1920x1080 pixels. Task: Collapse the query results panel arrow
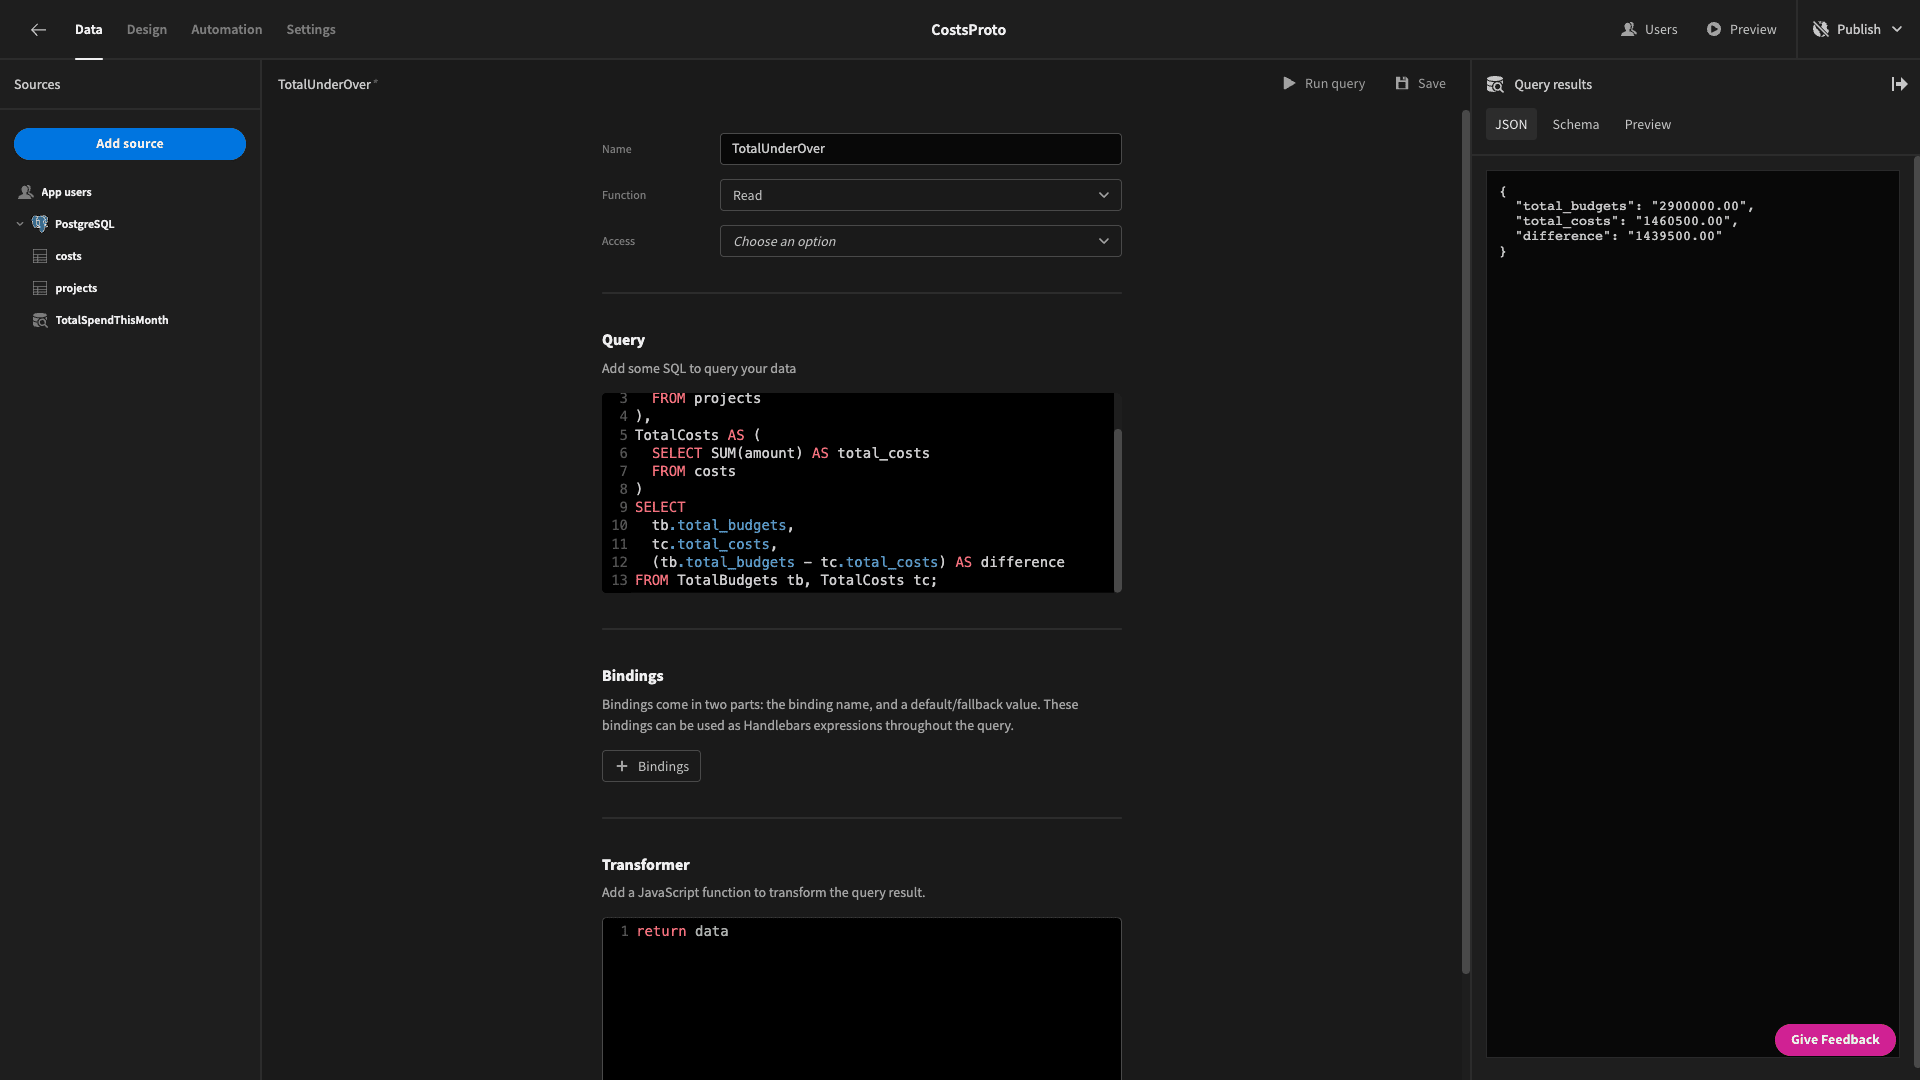pyautogui.click(x=1899, y=85)
